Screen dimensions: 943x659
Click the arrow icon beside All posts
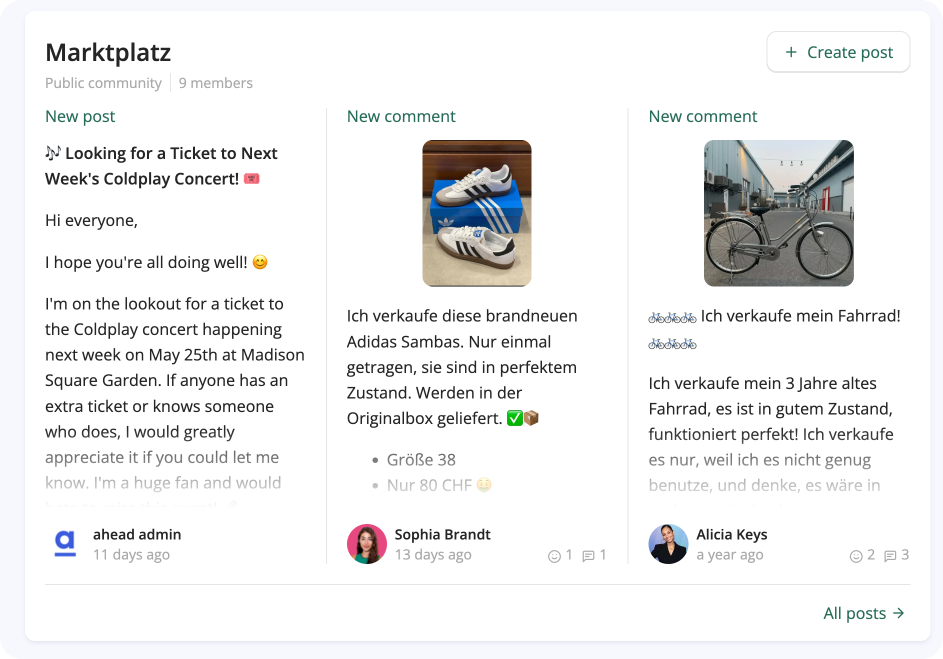(898, 613)
